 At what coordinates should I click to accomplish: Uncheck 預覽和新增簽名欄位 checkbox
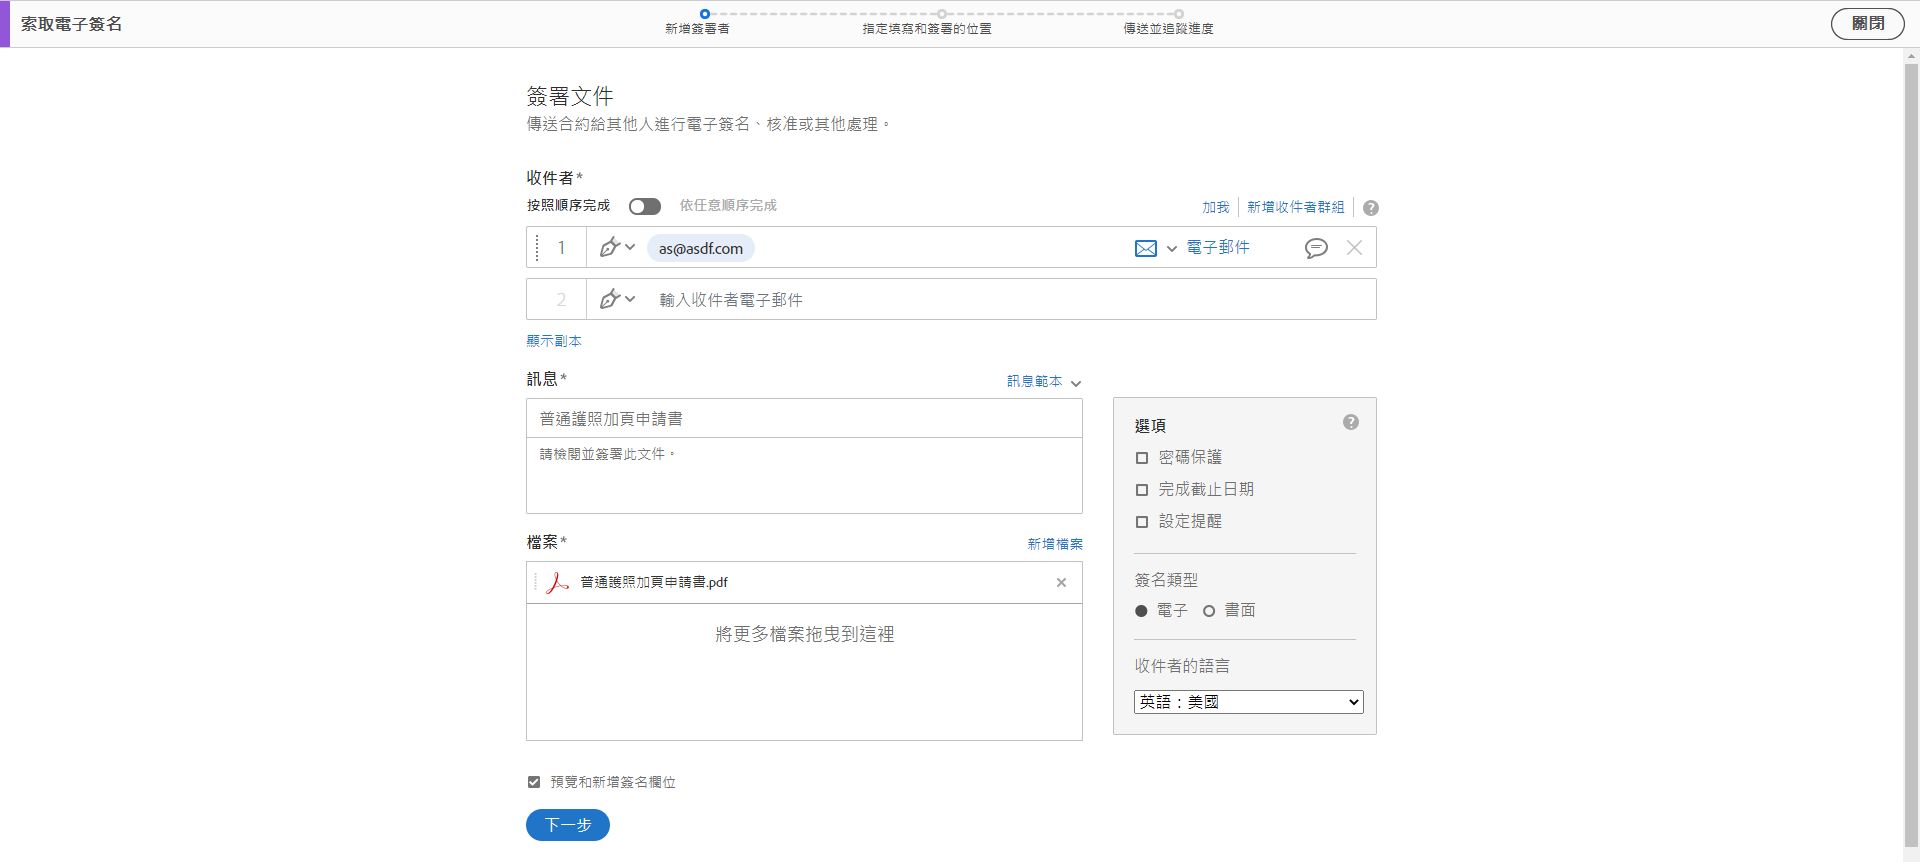[534, 782]
